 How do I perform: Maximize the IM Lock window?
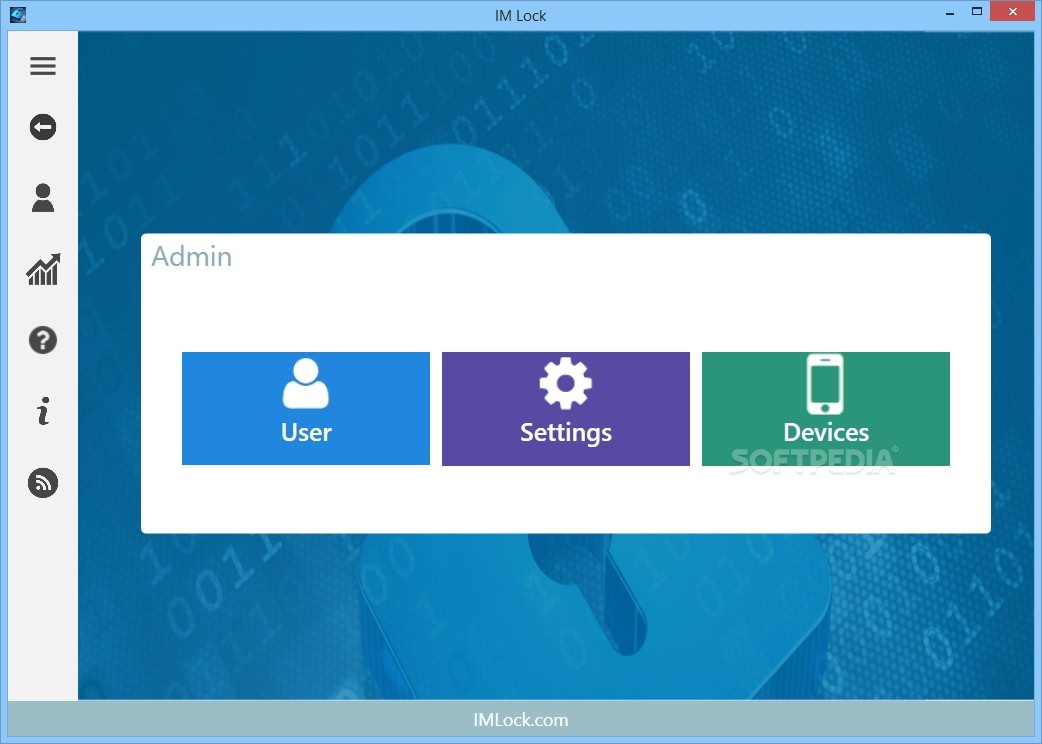[x=976, y=11]
